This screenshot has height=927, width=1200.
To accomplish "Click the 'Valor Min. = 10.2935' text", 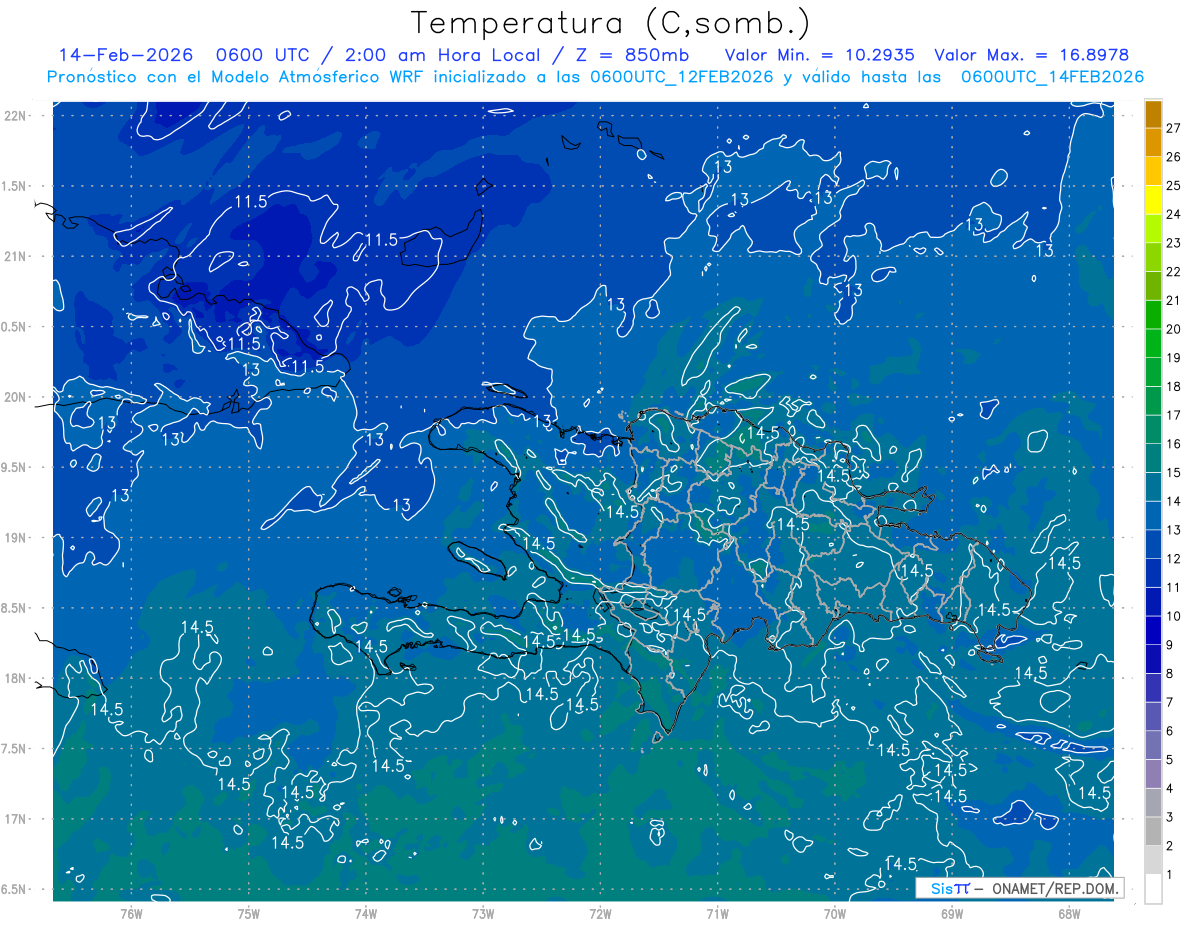I will click(x=820, y=55).
